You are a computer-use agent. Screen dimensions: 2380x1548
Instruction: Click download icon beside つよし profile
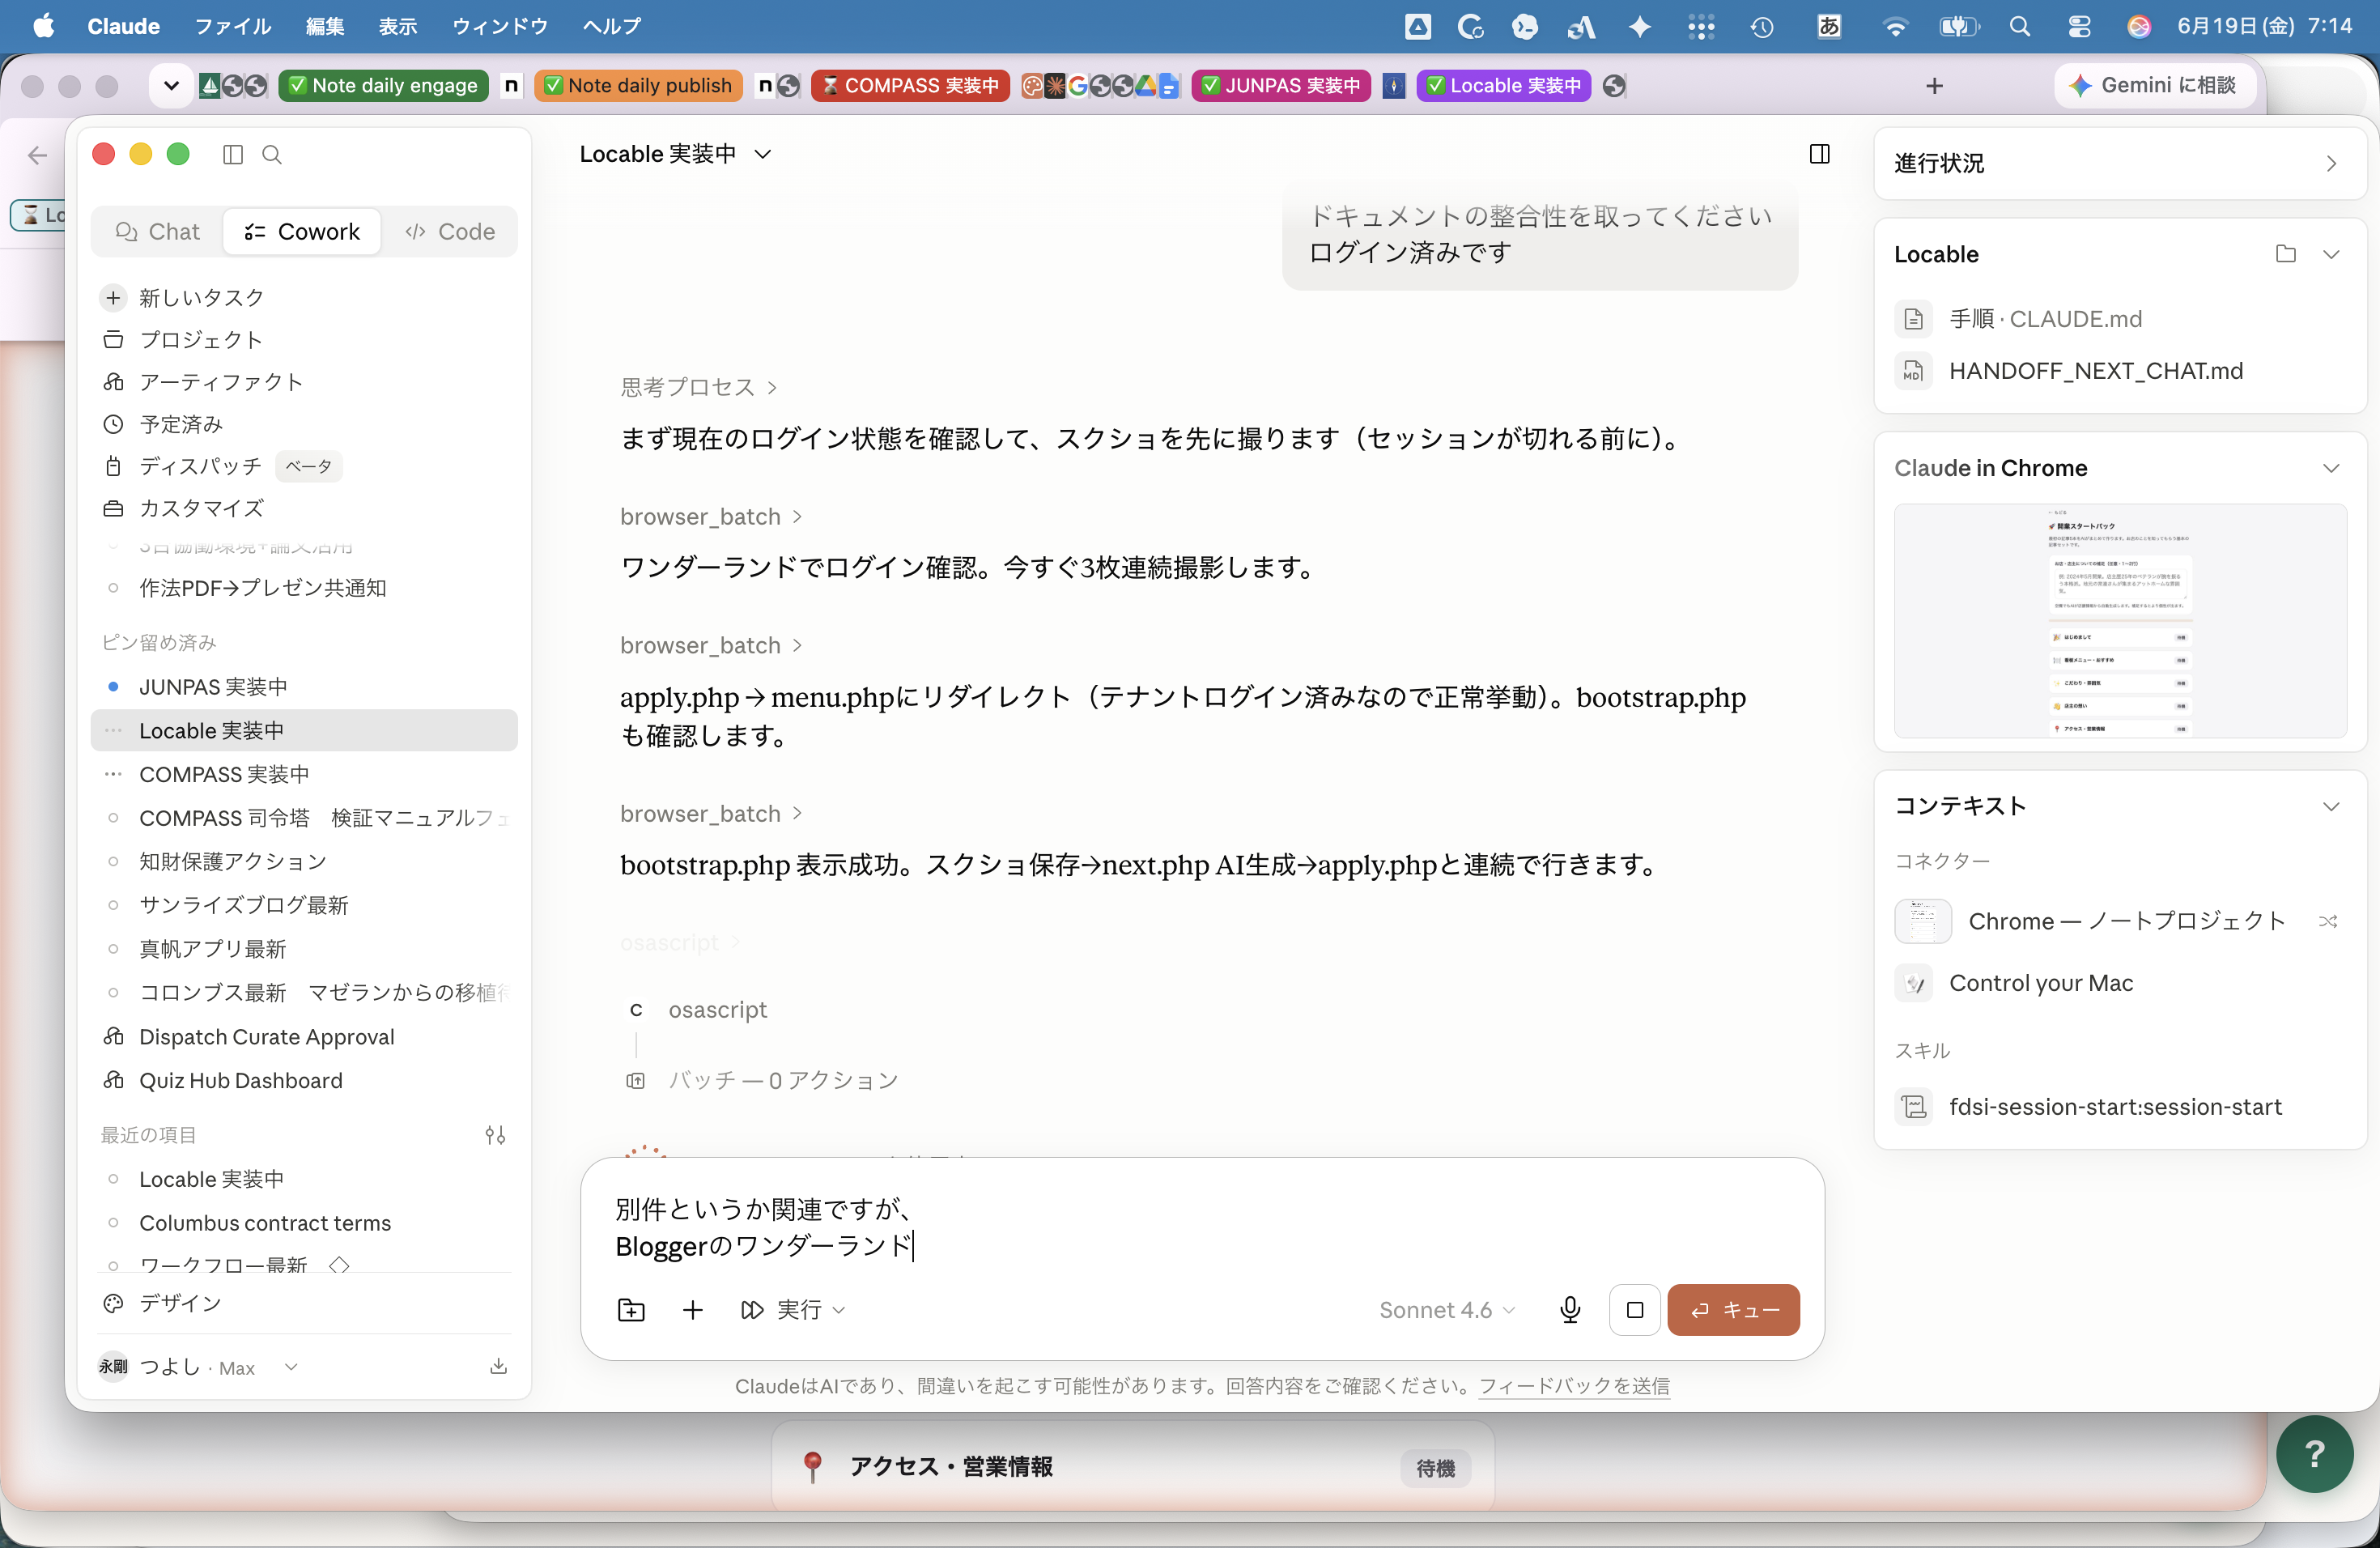click(x=498, y=1367)
